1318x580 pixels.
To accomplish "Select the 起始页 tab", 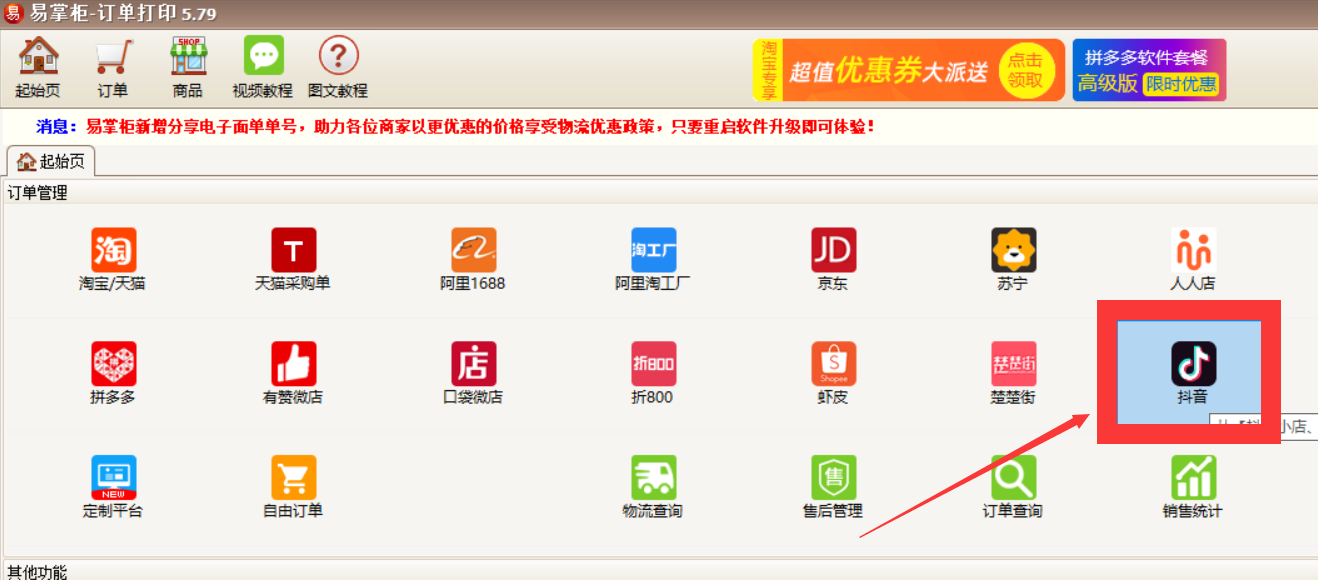I will click(51, 162).
